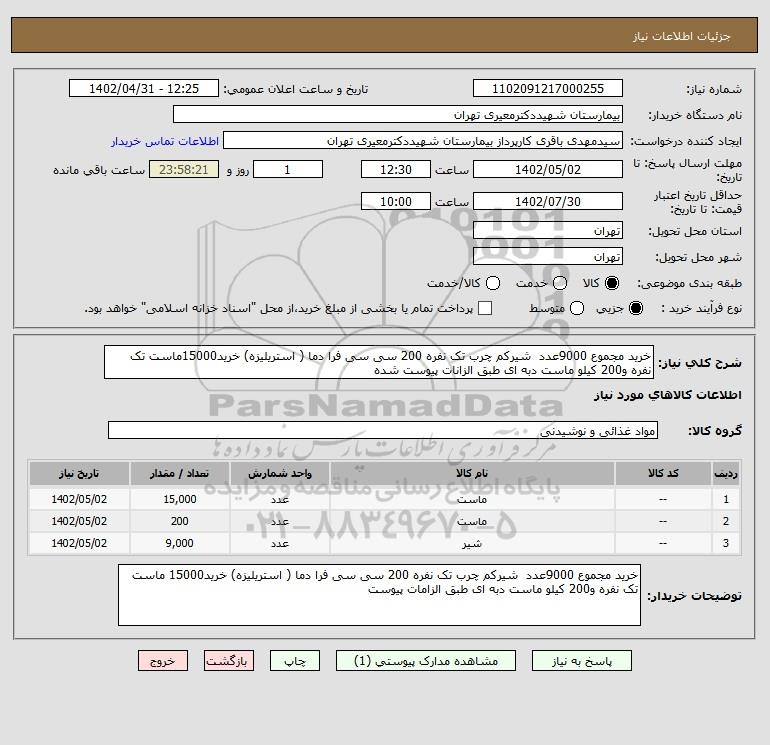Select the کالا/خدمت radio button
The height and width of the screenshot is (745, 770).
click(x=493, y=283)
